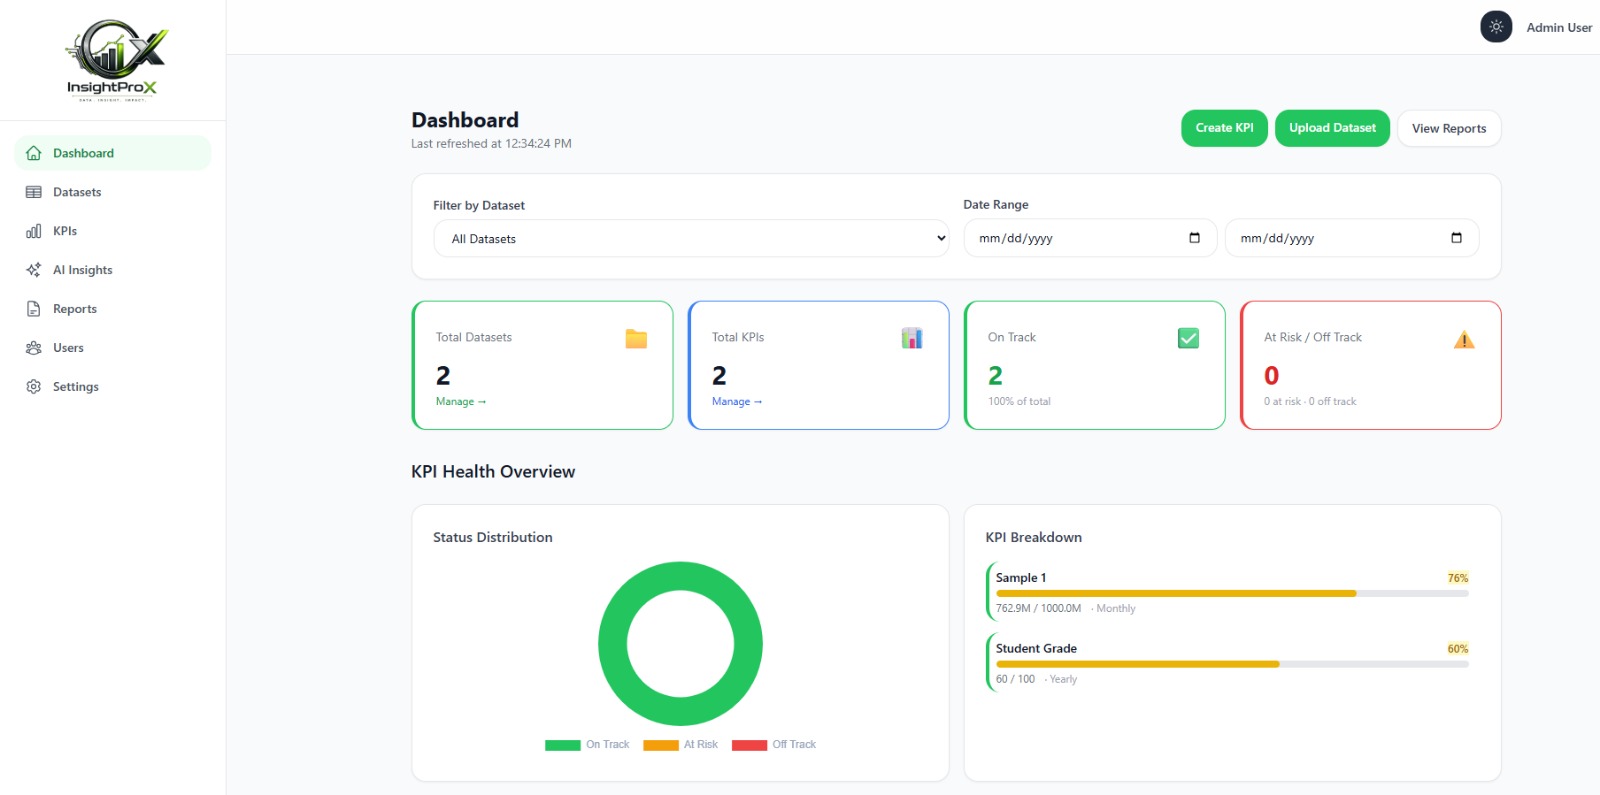Click the Upload Dataset button
Screen dimensions: 1600x795
pos(1332,128)
